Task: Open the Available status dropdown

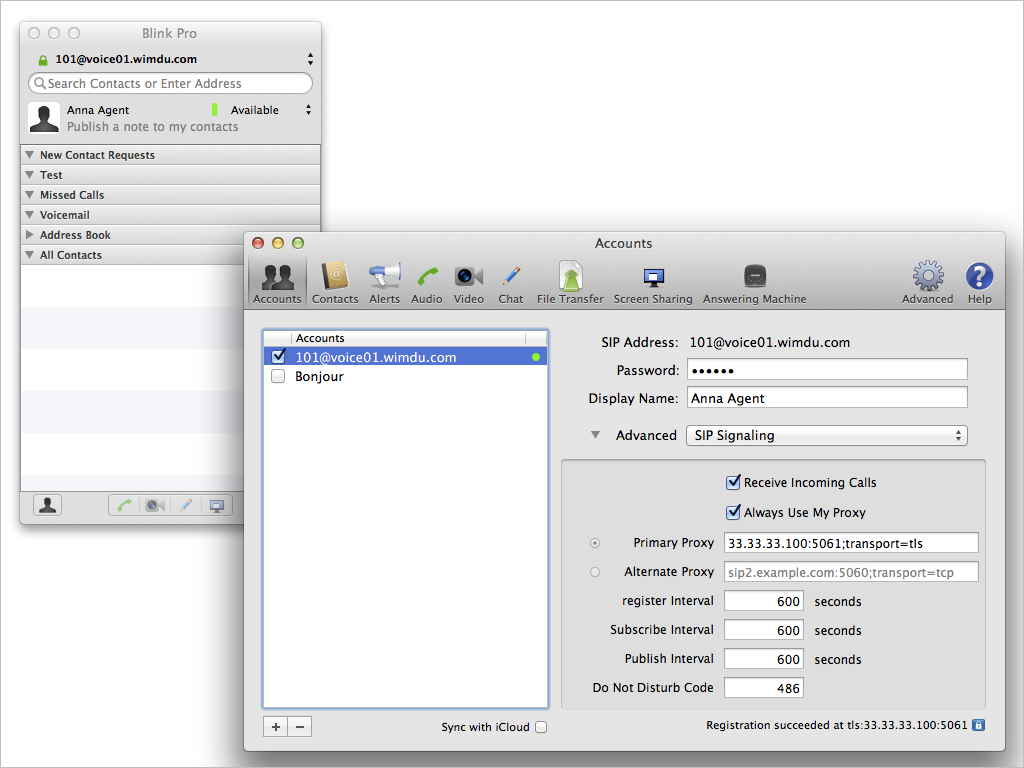Action: (308, 110)
